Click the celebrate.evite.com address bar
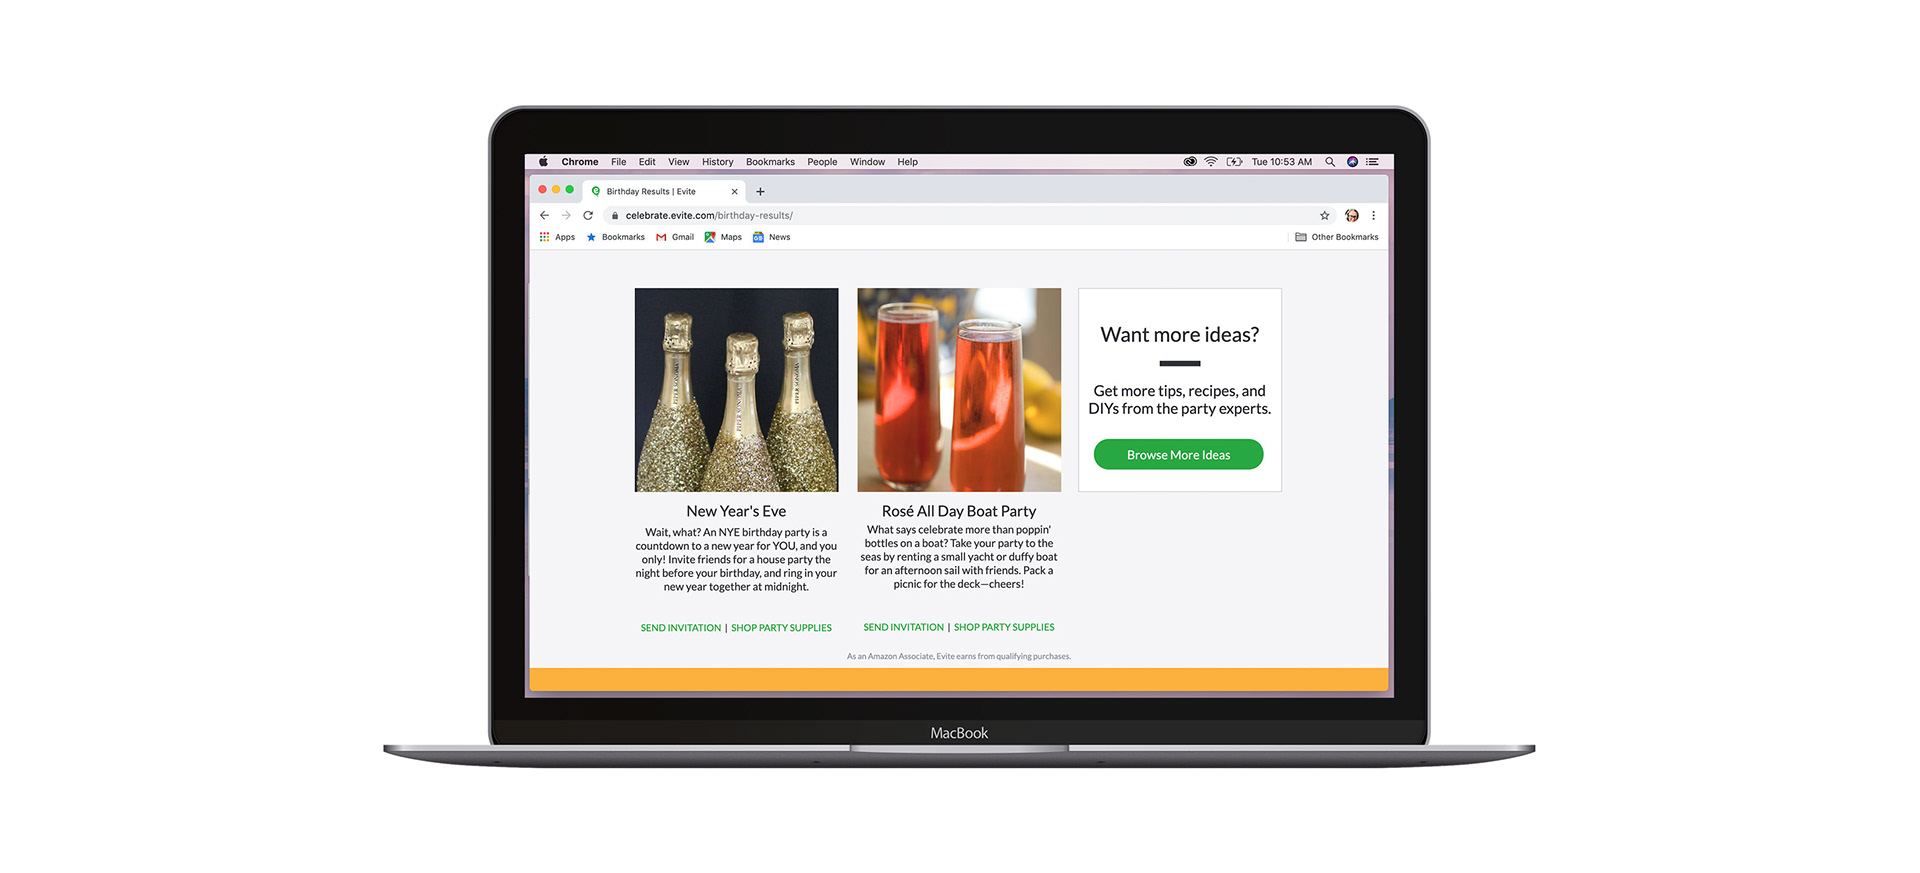The image size is (1920, 873). point(960,215)
